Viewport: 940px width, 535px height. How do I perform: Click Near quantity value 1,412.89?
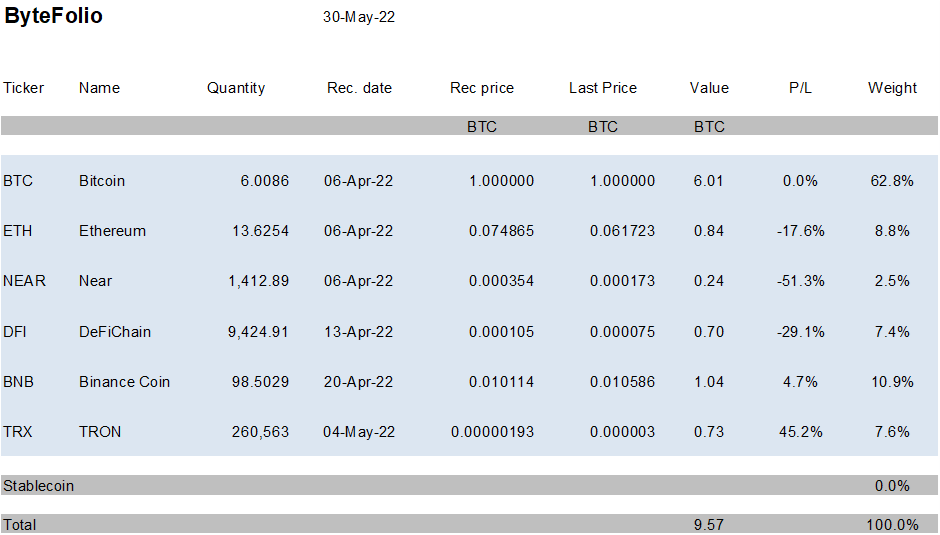tap(258, 281)
